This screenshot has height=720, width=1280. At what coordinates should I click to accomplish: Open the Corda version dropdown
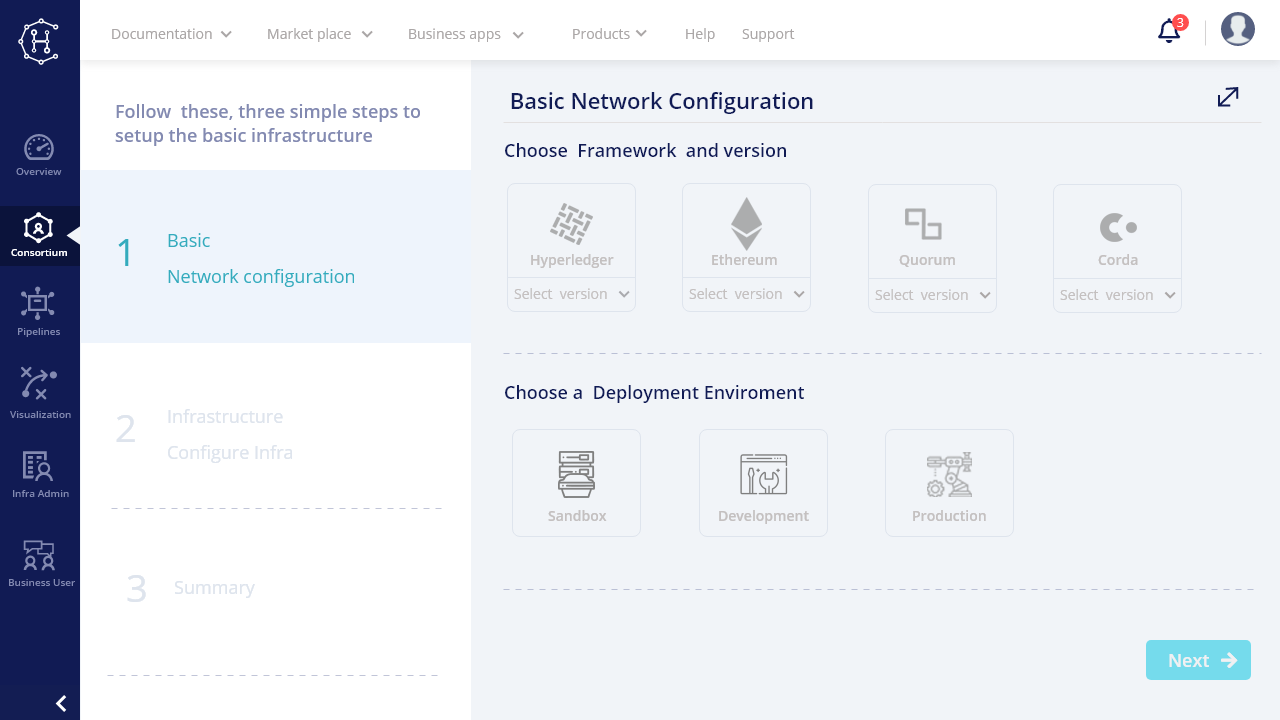[x=1117, y=295]
